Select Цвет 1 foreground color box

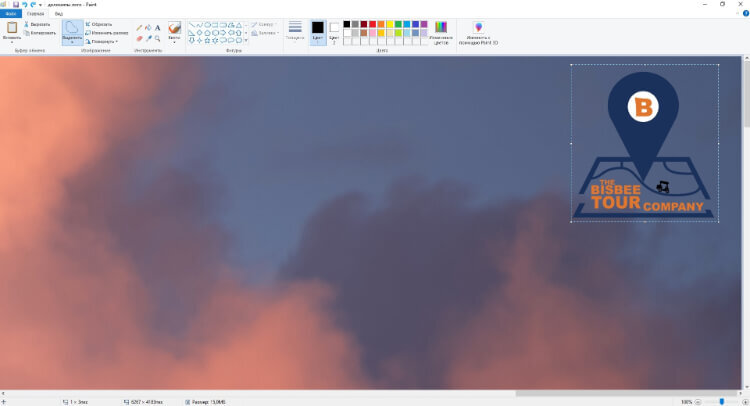click(x=318, y=33)
